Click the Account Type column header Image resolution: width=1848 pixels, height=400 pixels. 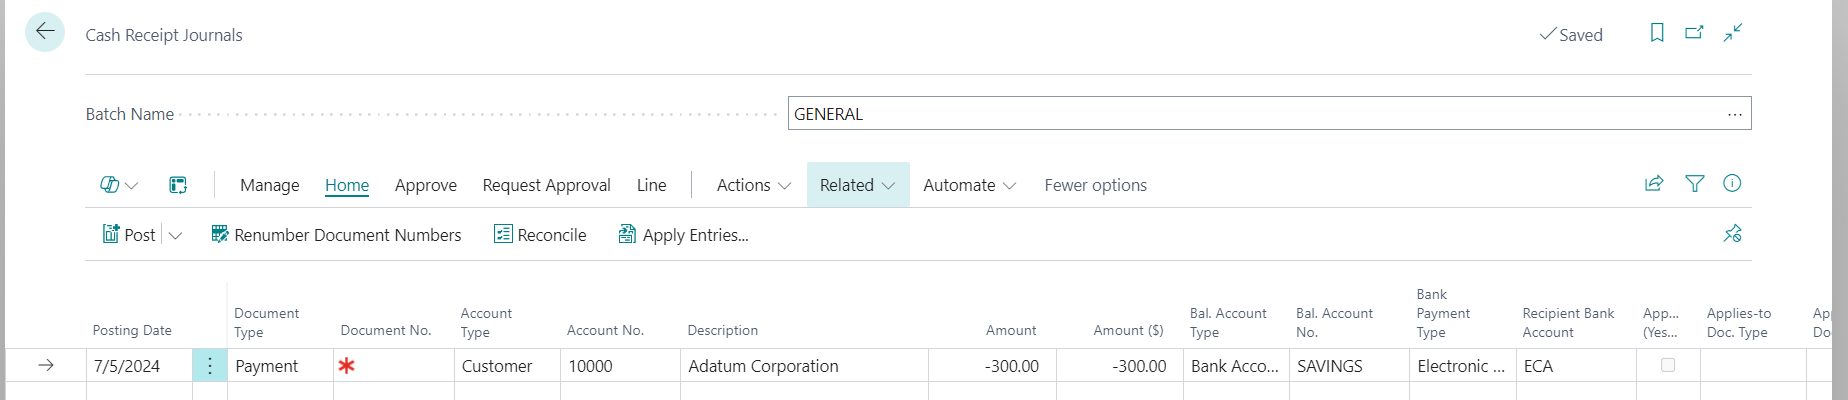[486, 322]
